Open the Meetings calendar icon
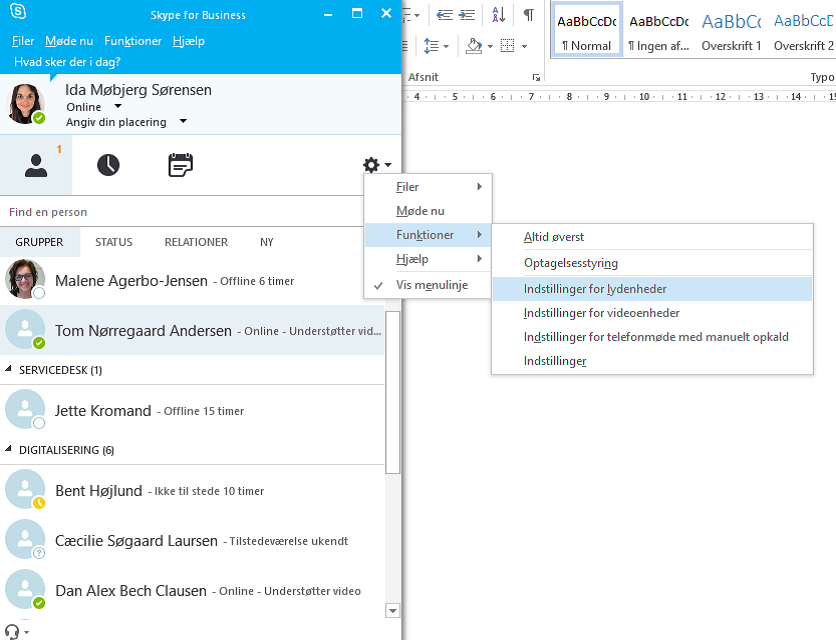The height and width of the screenshot is (640, 836). pyautogui.click(x=180, y=165)
